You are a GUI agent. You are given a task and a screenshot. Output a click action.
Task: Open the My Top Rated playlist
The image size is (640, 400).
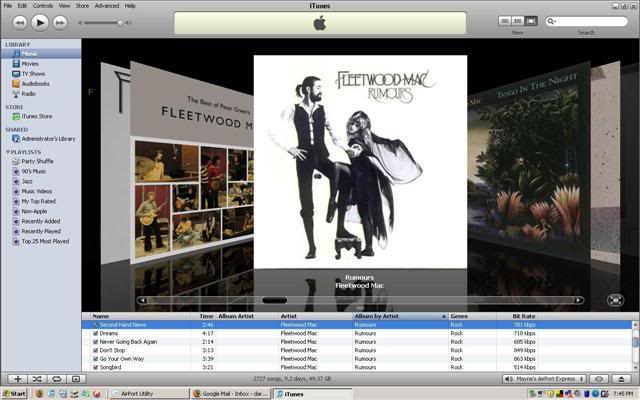[x=41, y=201]
